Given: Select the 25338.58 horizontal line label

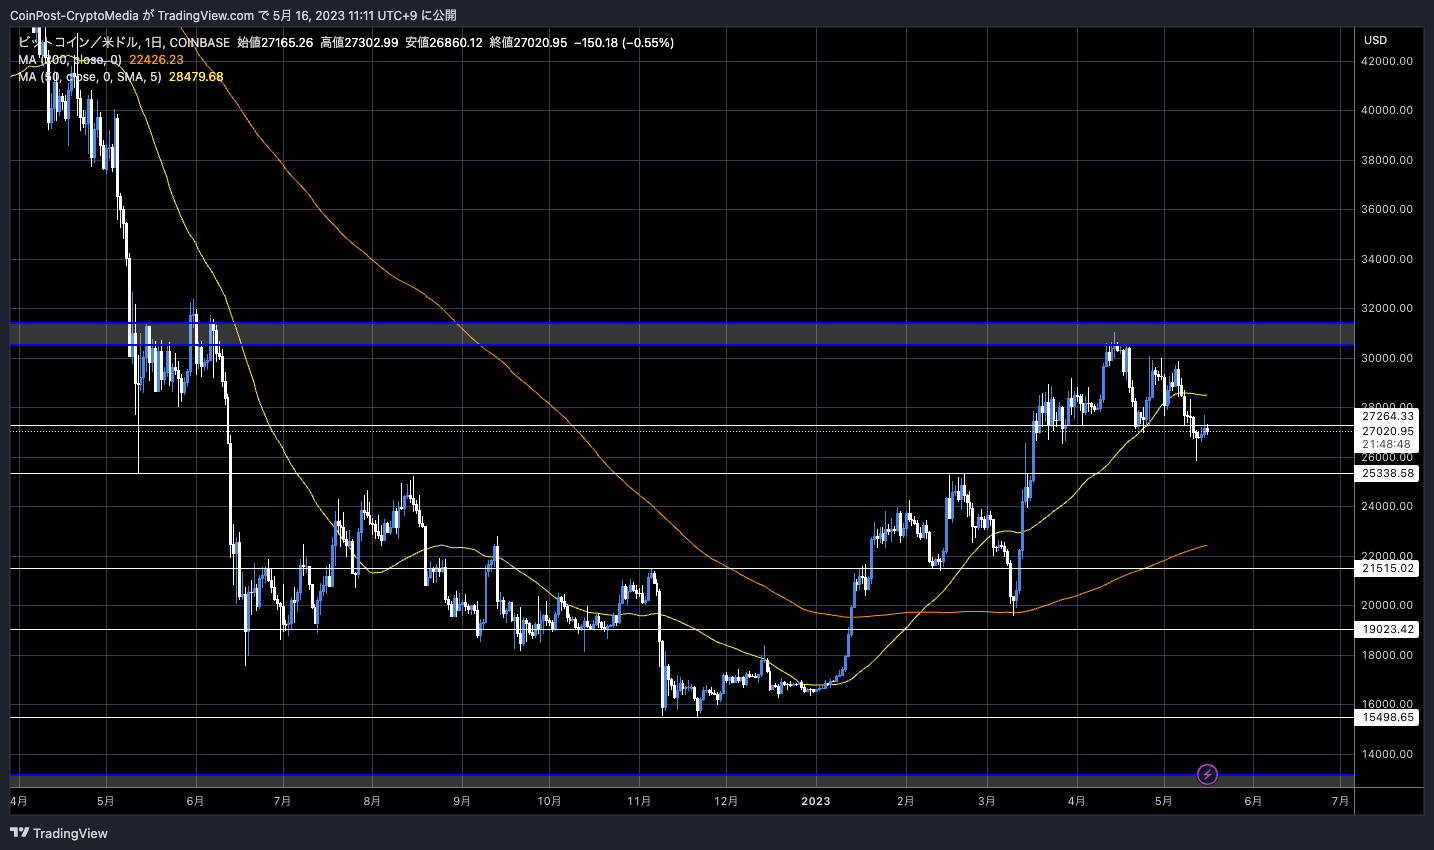Looking at the screenshot, I should 1388,473.
